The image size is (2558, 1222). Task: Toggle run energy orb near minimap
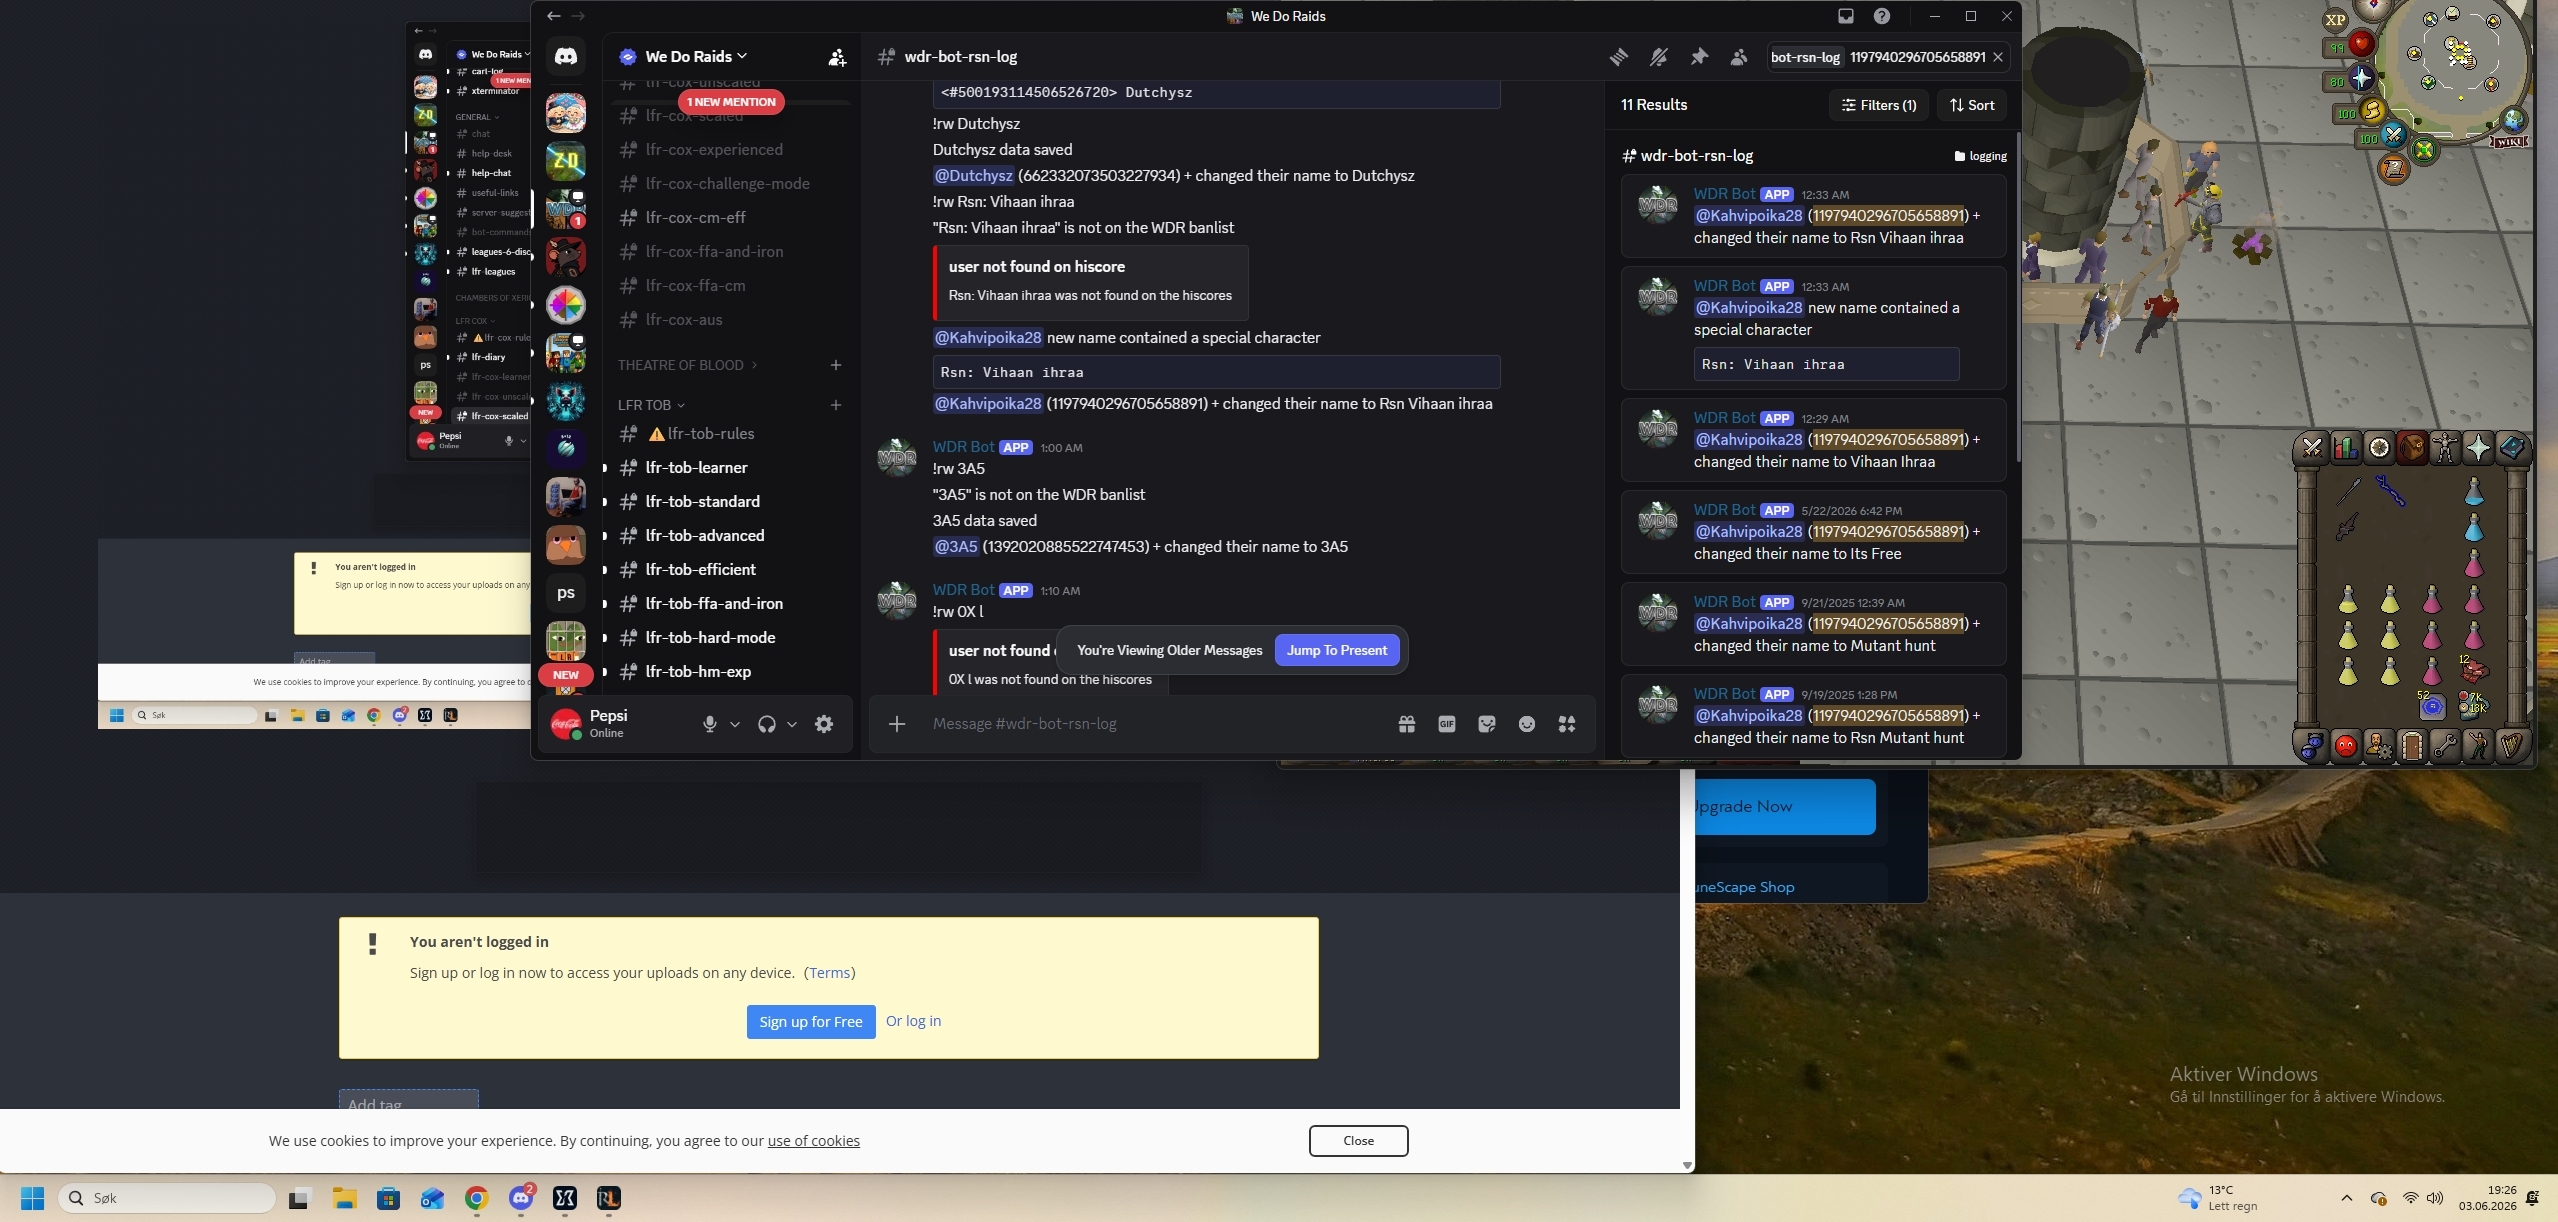pyautogui.click(x=2361, y=111)
